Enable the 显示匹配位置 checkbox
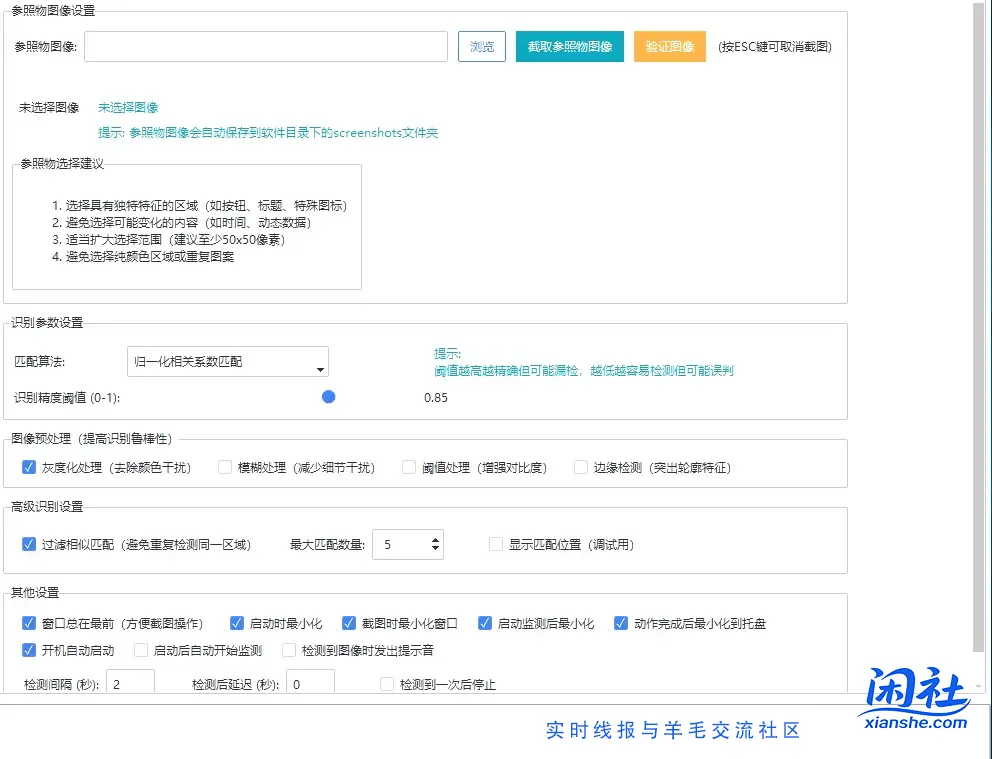The image size is (992, 759). pyautogui.click(x=496, y=545)
